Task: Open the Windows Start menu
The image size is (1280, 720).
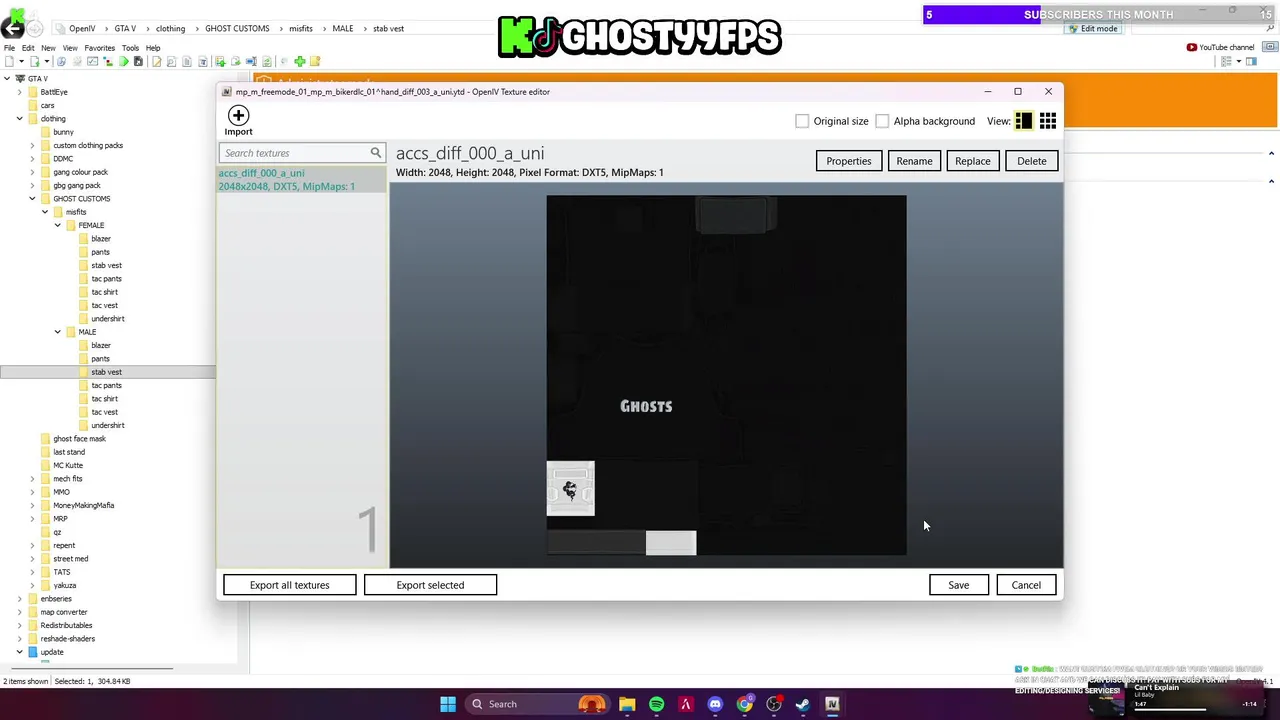Action: [x=448, y=704]
